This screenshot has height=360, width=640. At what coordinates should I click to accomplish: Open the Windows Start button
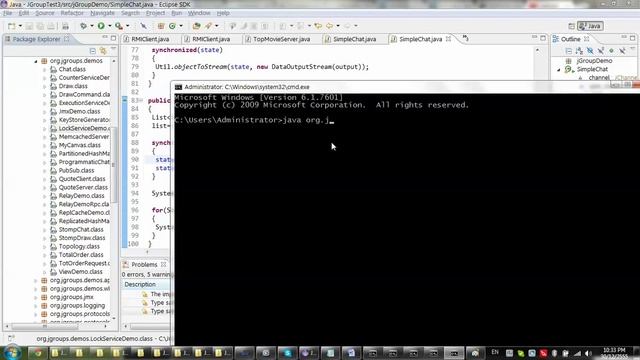tap(11, 352)
